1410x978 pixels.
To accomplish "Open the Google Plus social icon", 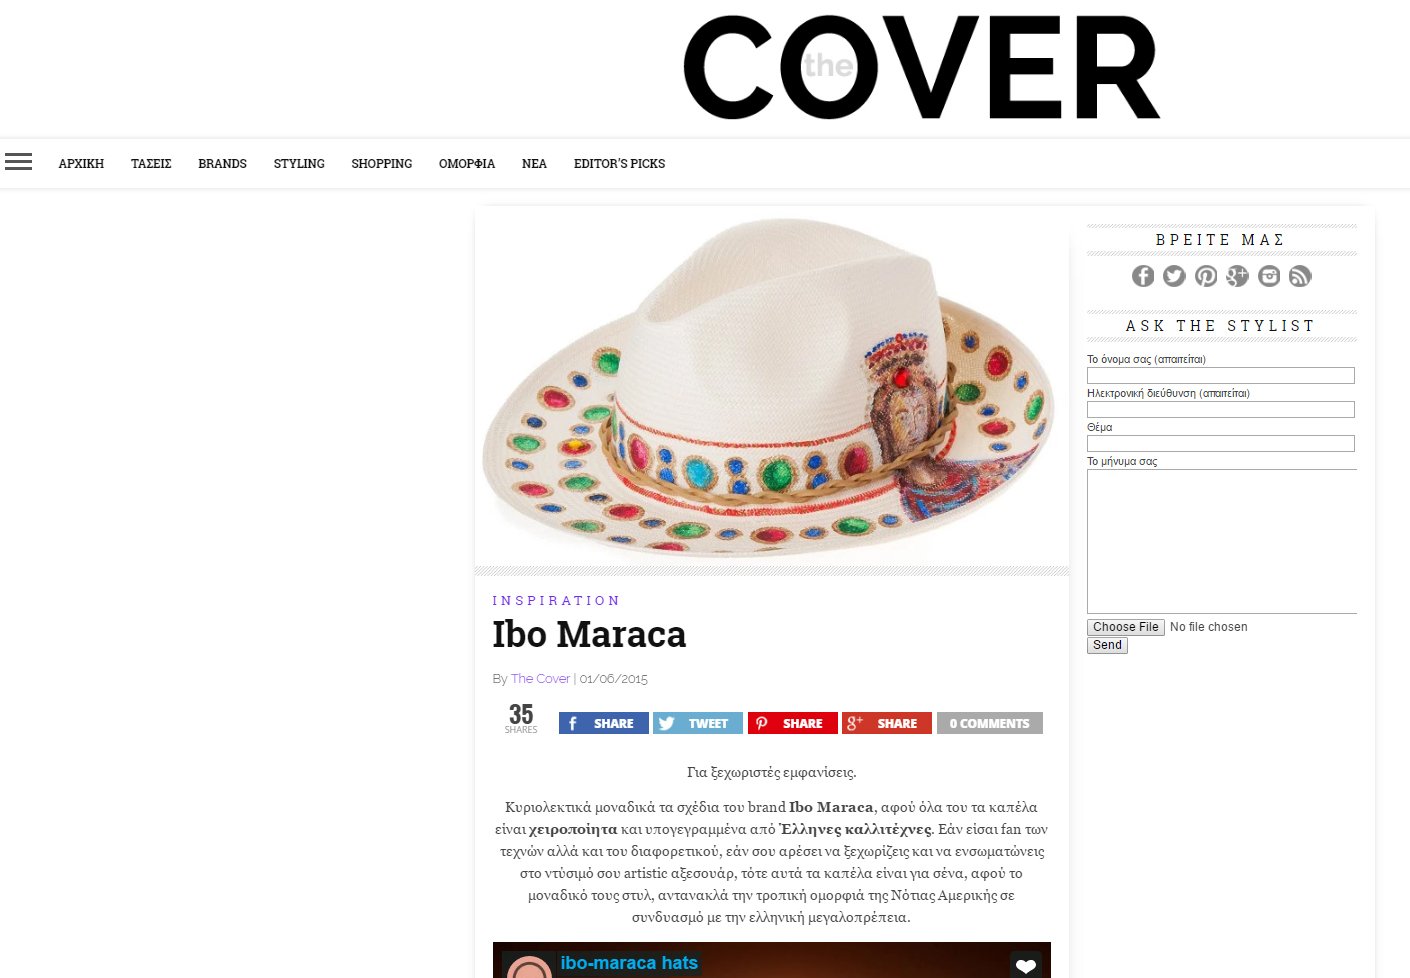I will click(x=1237, y=276).
